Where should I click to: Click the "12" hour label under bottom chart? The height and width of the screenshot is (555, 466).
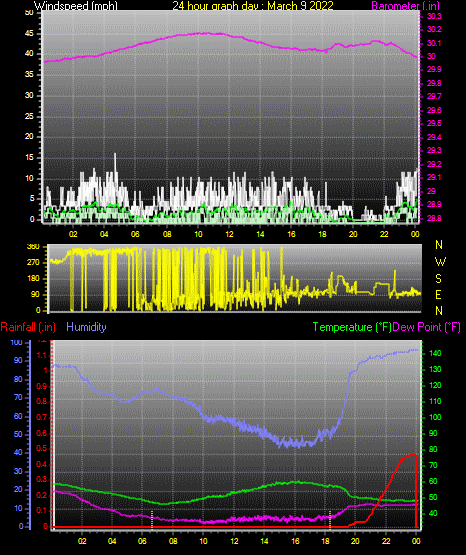[234, 541]
